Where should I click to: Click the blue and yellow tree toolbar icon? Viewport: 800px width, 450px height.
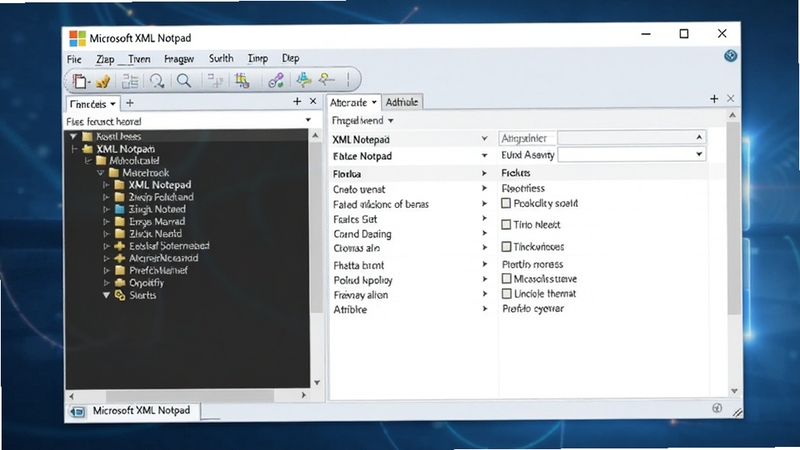(x=304, y=80)
